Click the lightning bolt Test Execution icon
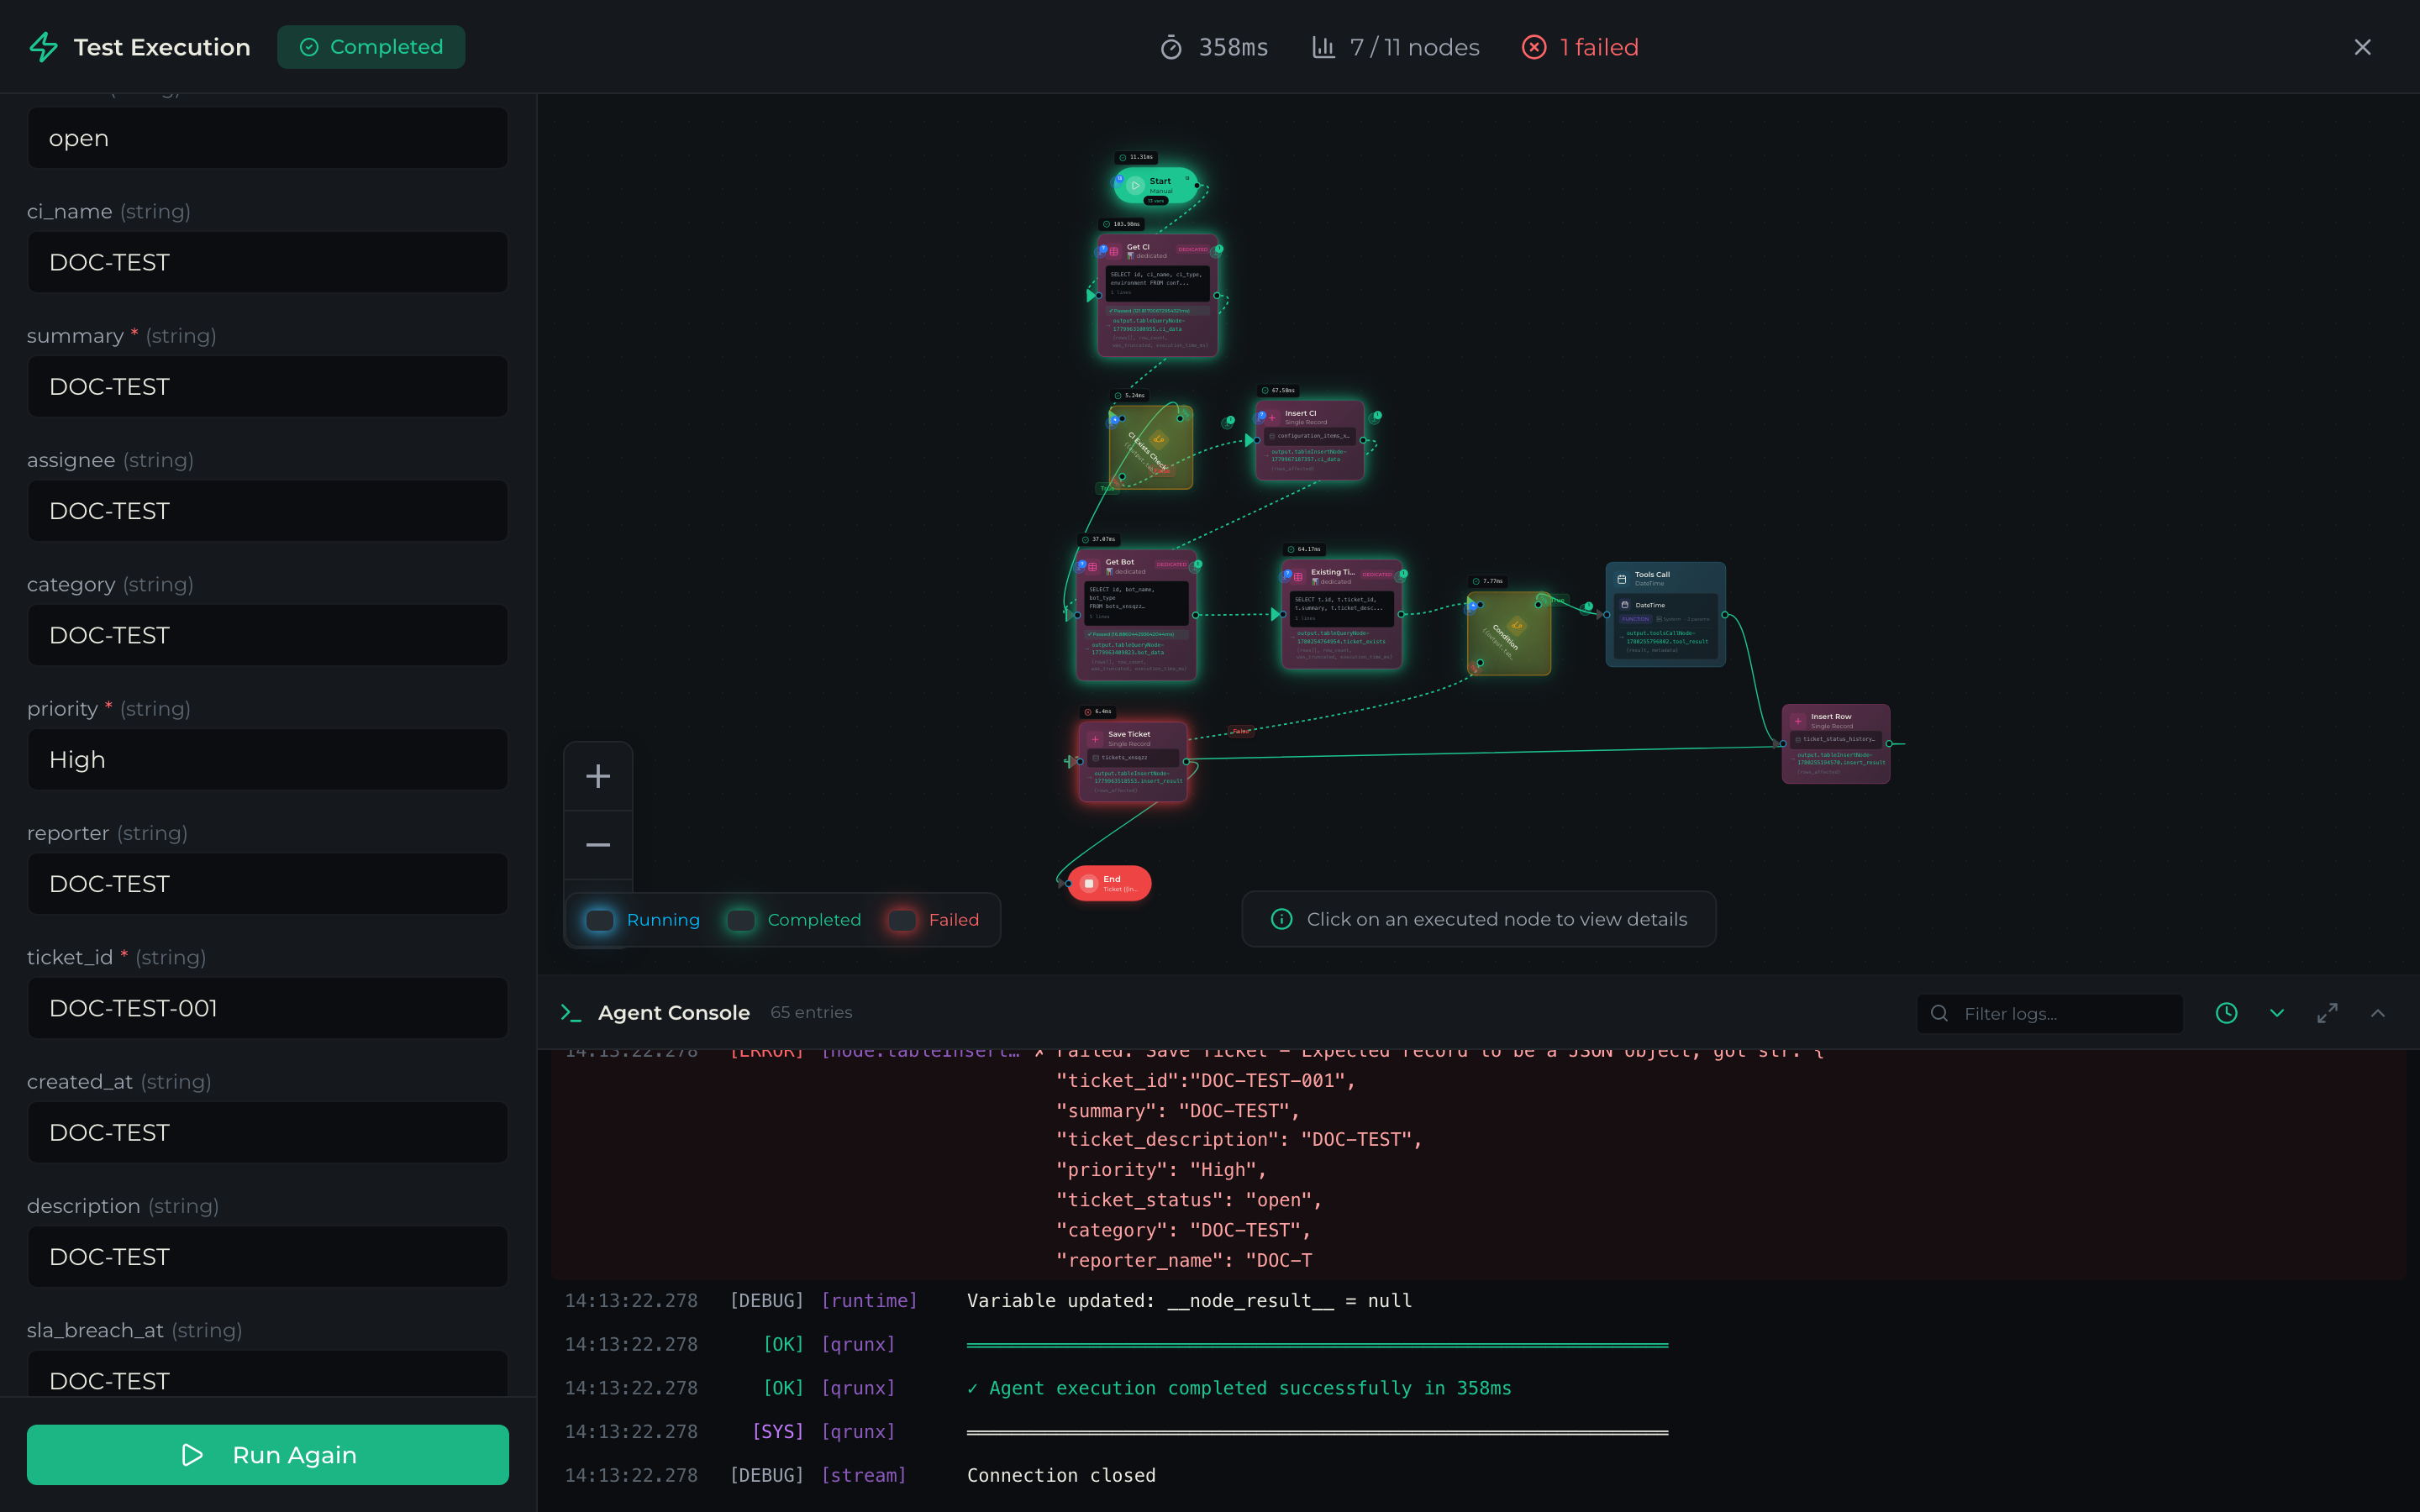The height and width of the screenshot is (1512, 2420). 43,47
